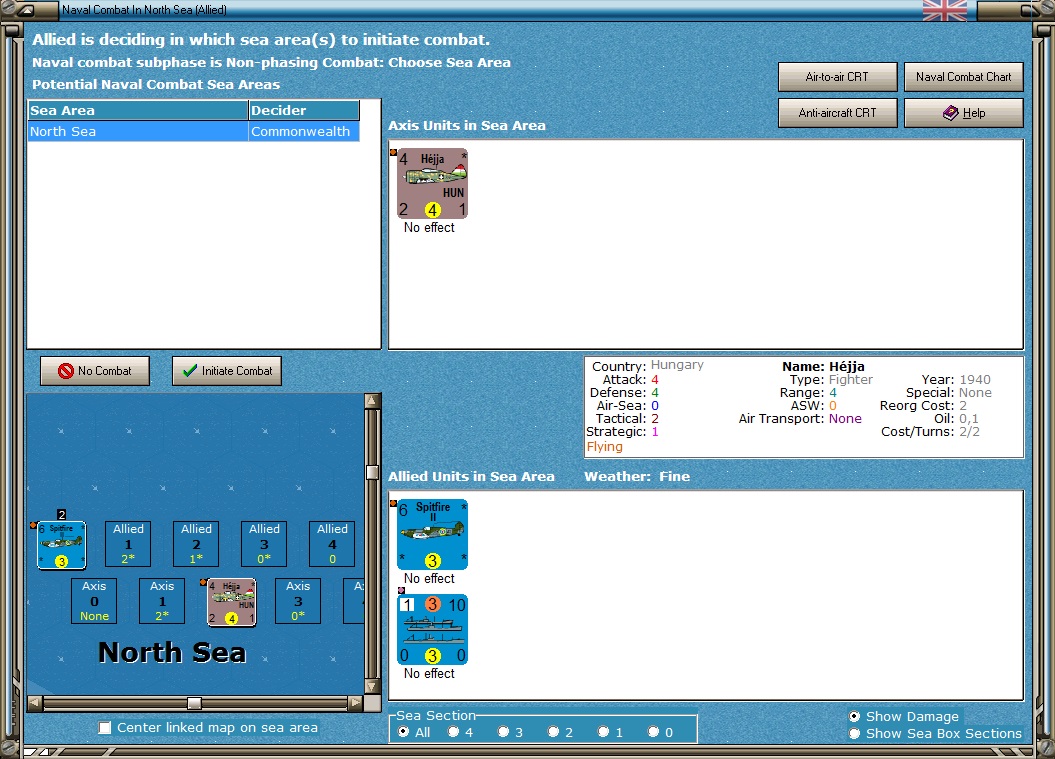Viewport: 1055px width, 759px height.
Task: Click the Héjja counter on the North Sea map
Action: (231, 602)
